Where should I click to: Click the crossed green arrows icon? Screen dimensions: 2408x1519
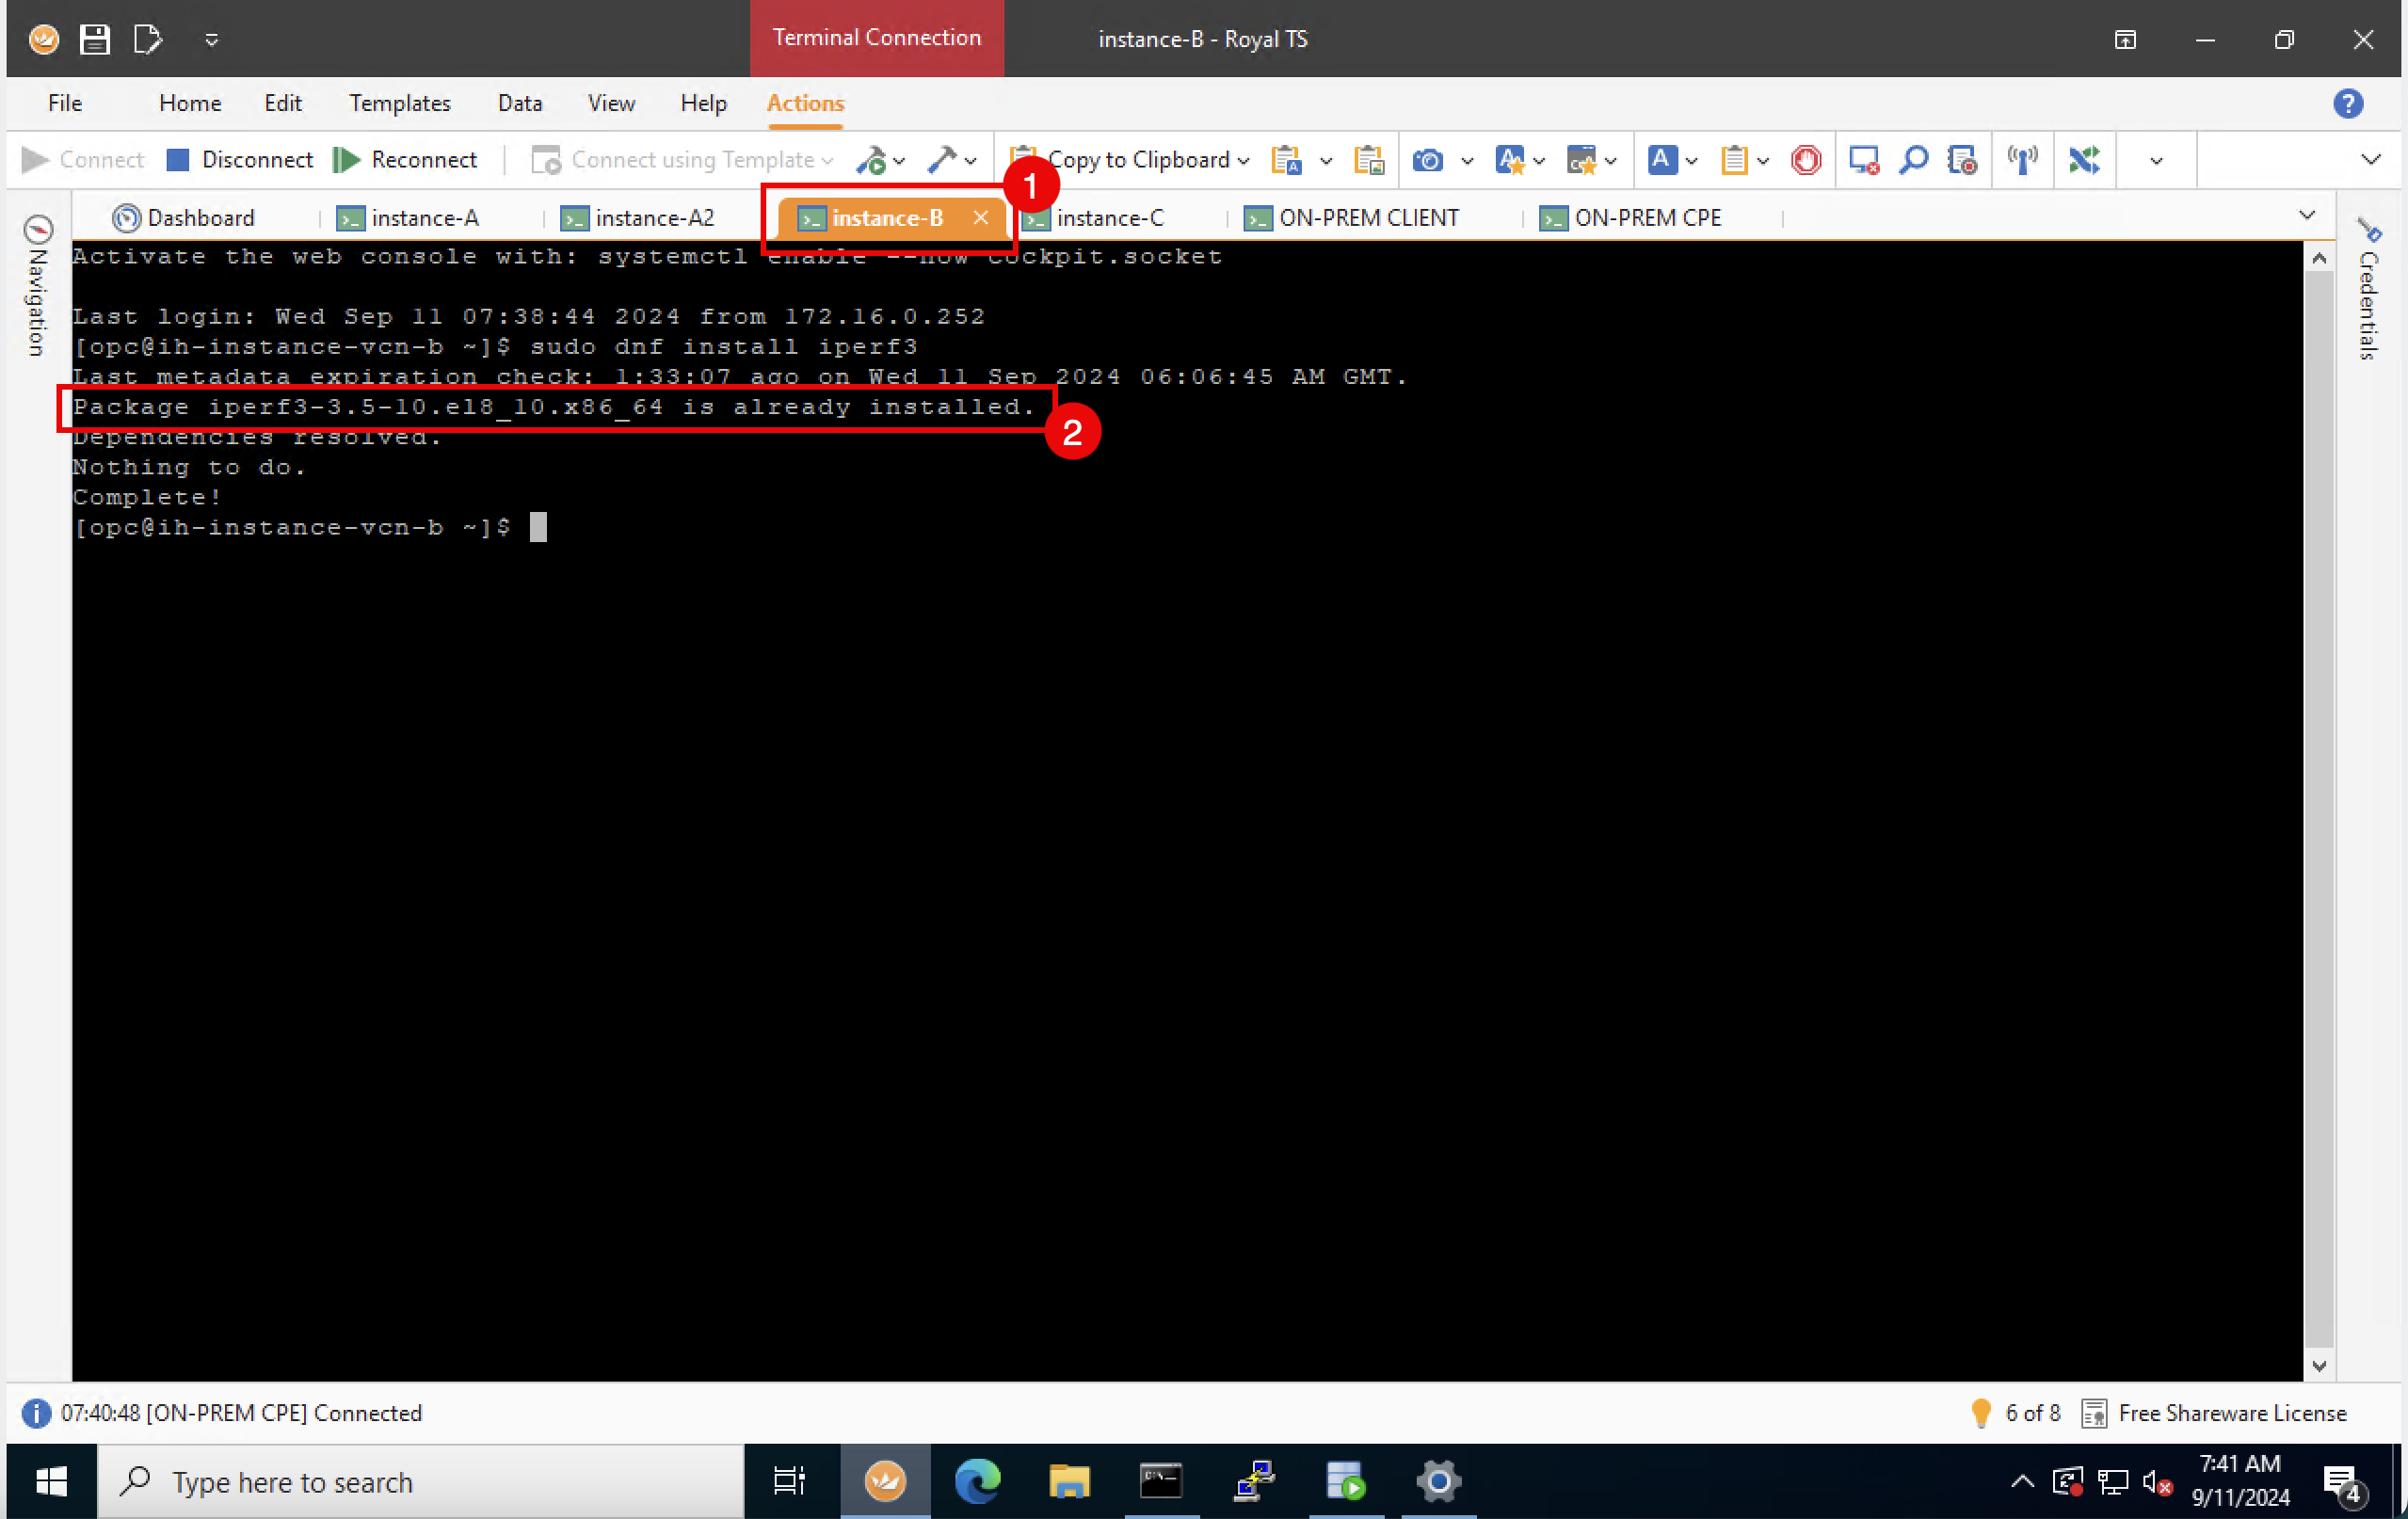pyautogui.click(x=2084, y=160)
